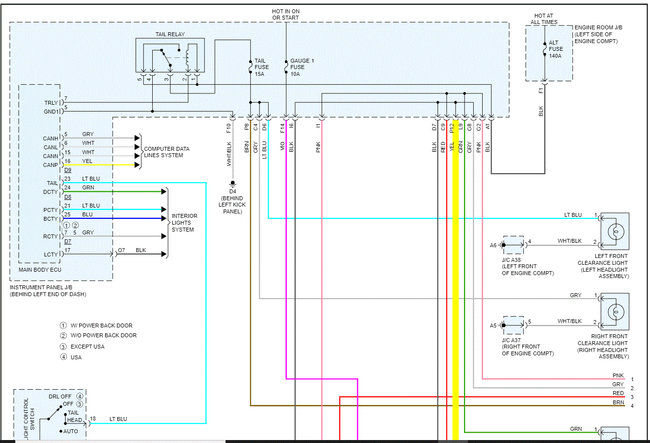Image resolution: width=650 pixels, height=443 pixels.
Task: Click the CANN pin label
Action: click(x=51, y=156)
